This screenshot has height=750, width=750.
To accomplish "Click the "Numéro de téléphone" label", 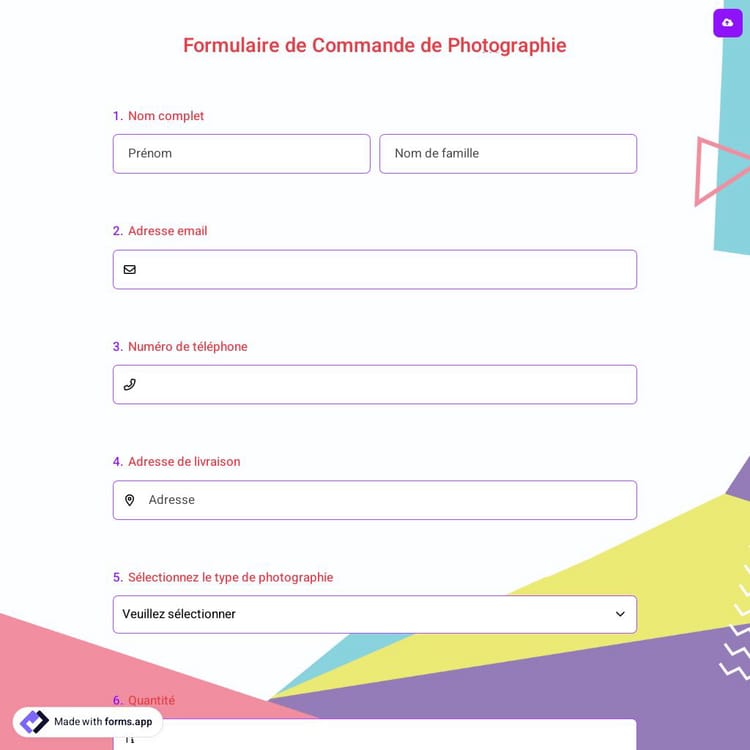I will (187, 347).
